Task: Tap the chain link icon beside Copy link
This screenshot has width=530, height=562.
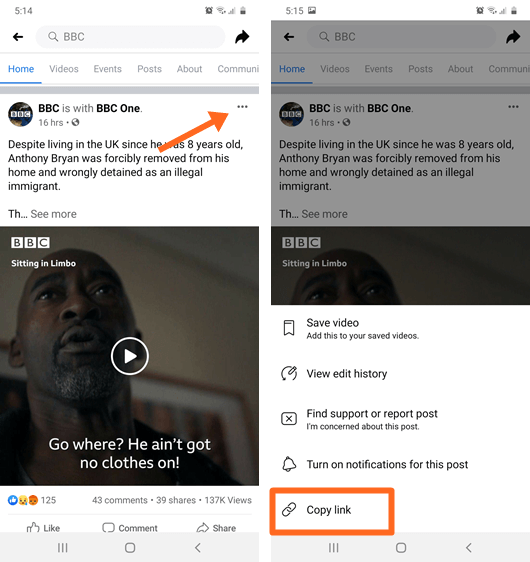Action: tap(289, 509)
